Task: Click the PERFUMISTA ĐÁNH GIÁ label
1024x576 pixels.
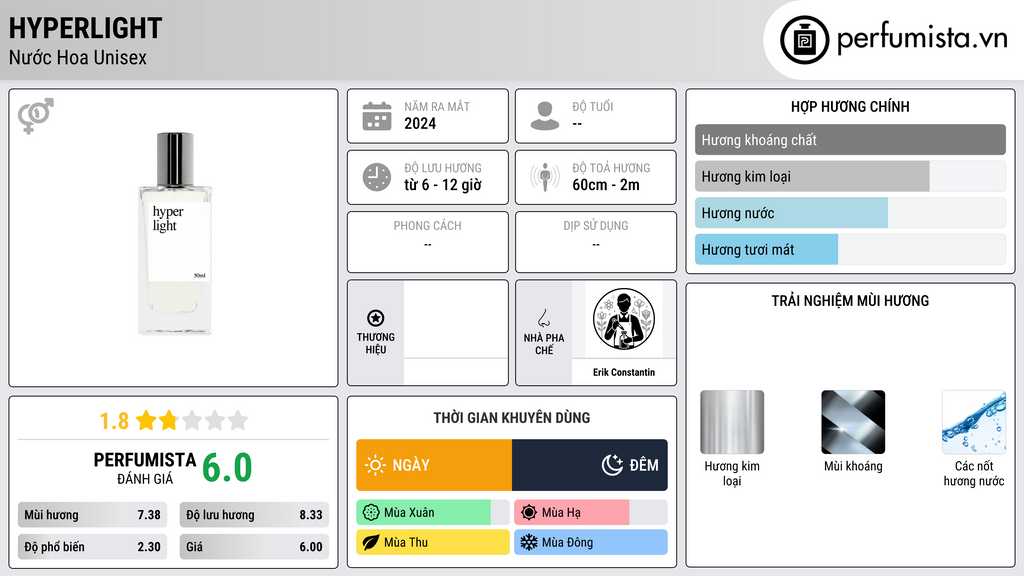Action: pyautogui.click(x=144, y=468)
